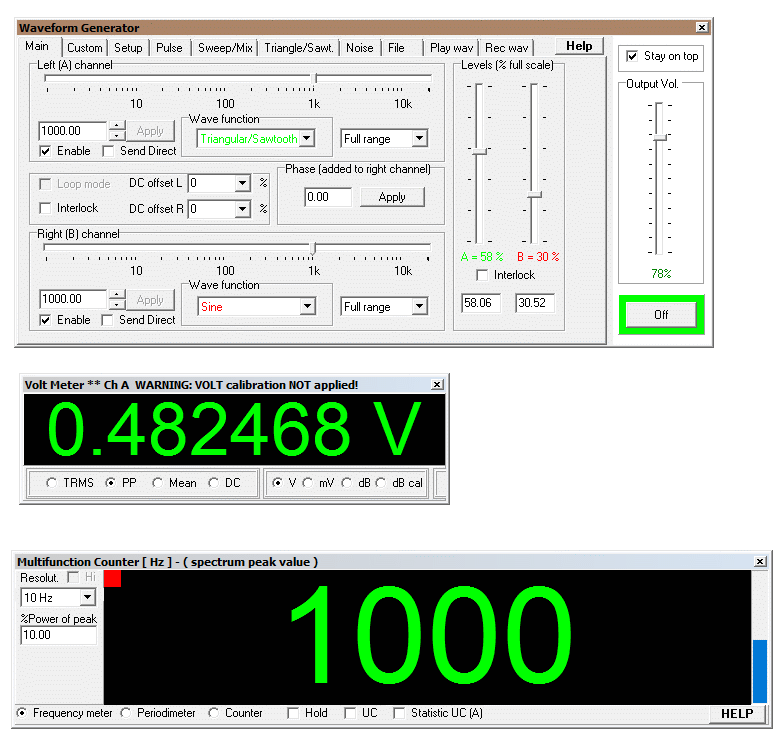Screen dimensions: 783x741
Task: Select dB cal units in Volt Meter
Action: tap(381, 483)
